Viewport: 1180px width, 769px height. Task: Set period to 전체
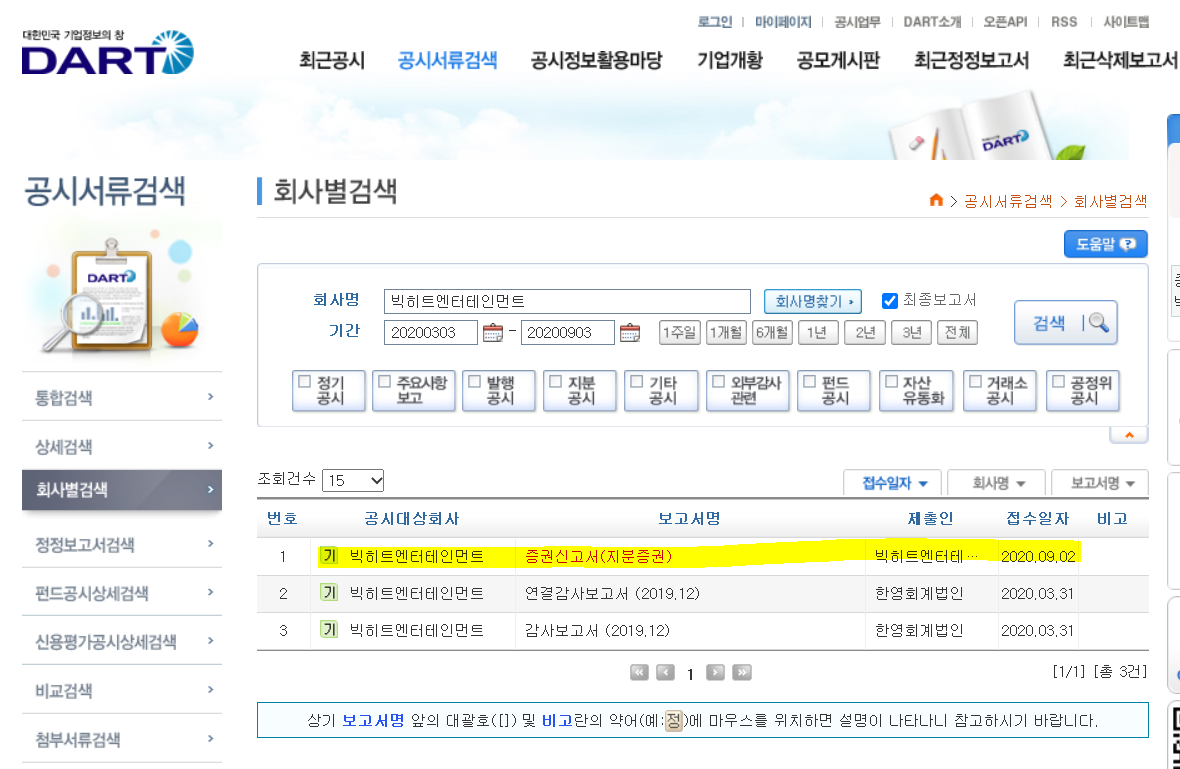(957, 333)
